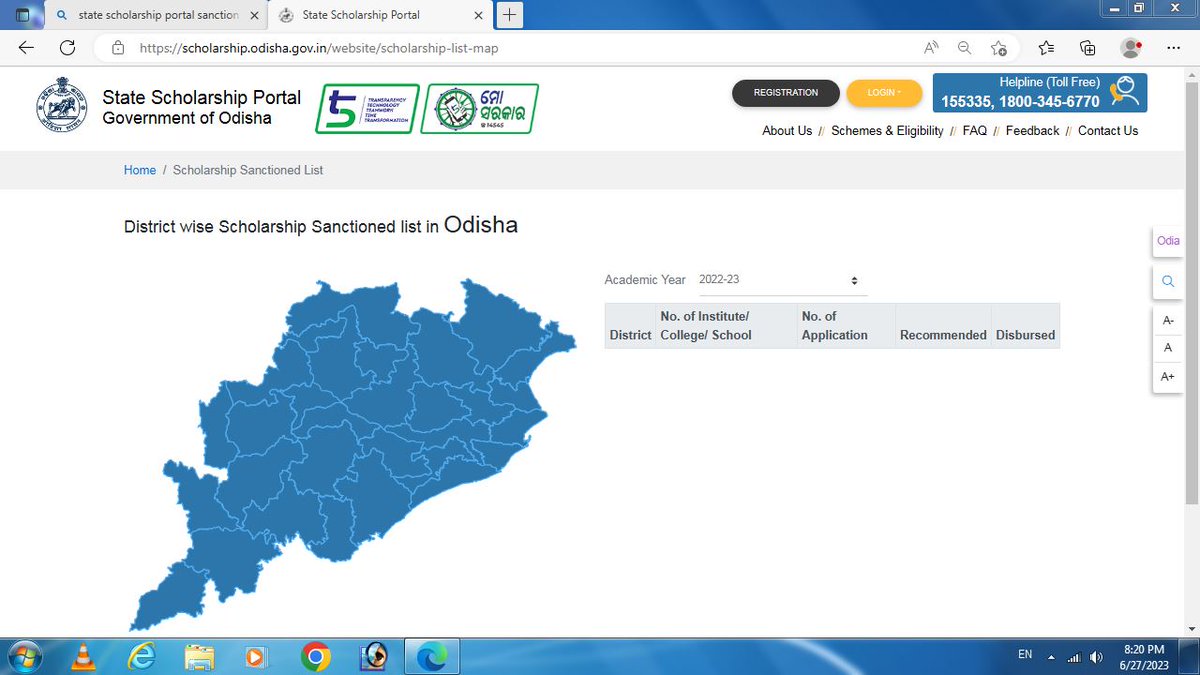The width and height of the screenshot is (1200, 675).
Task: Open the Collections icon
Action: pos(1088,47)
